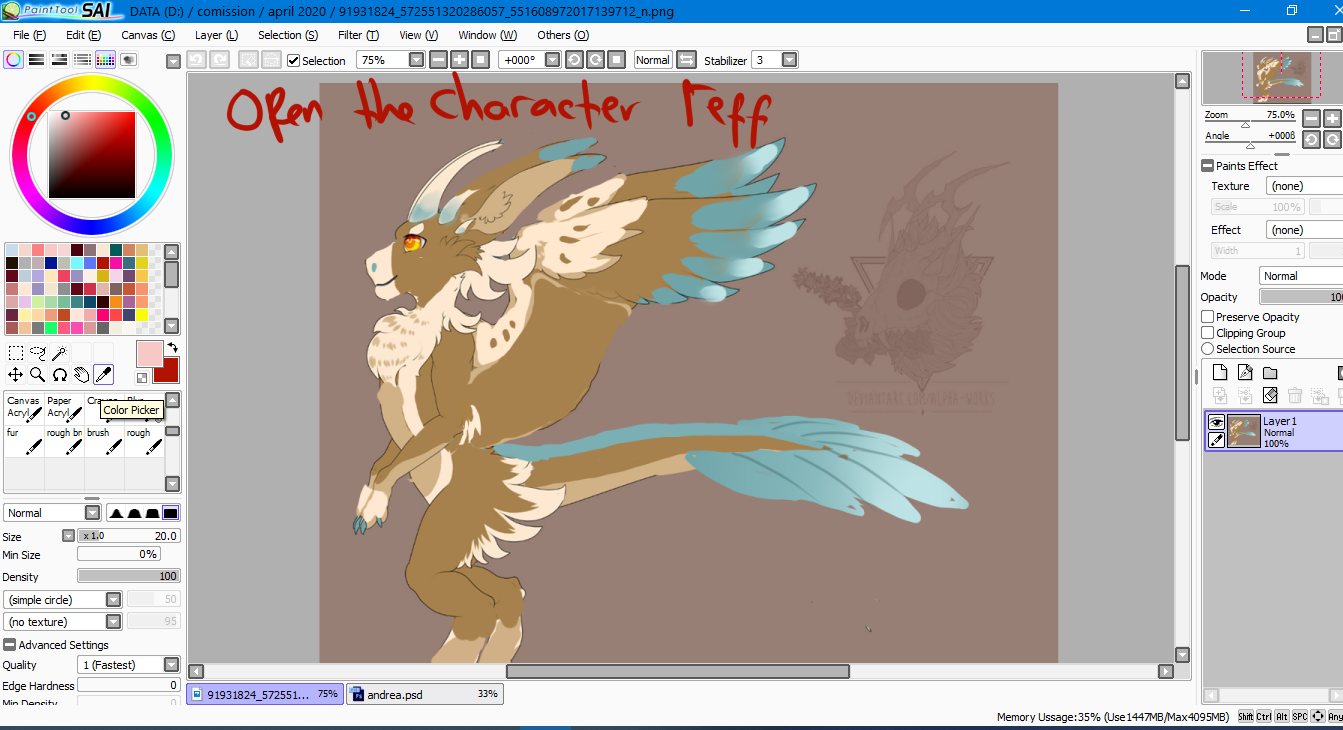The image size is (1343, 730).
Task: Zoom out using navigator minus button
Action: tap(1312, 118)
